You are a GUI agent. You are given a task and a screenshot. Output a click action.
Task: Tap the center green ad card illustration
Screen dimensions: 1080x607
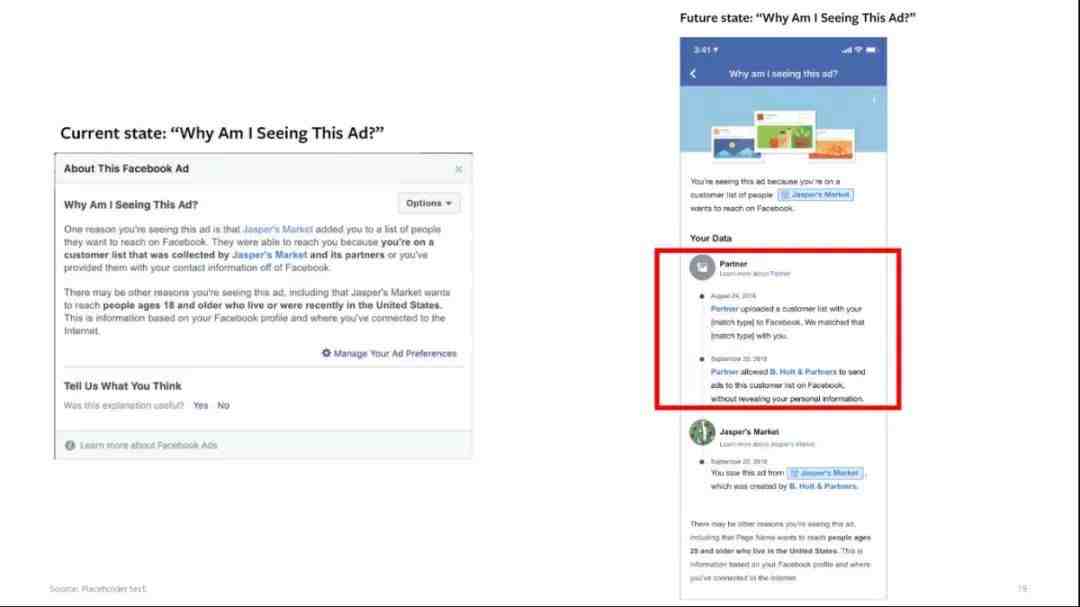(785, 130)
